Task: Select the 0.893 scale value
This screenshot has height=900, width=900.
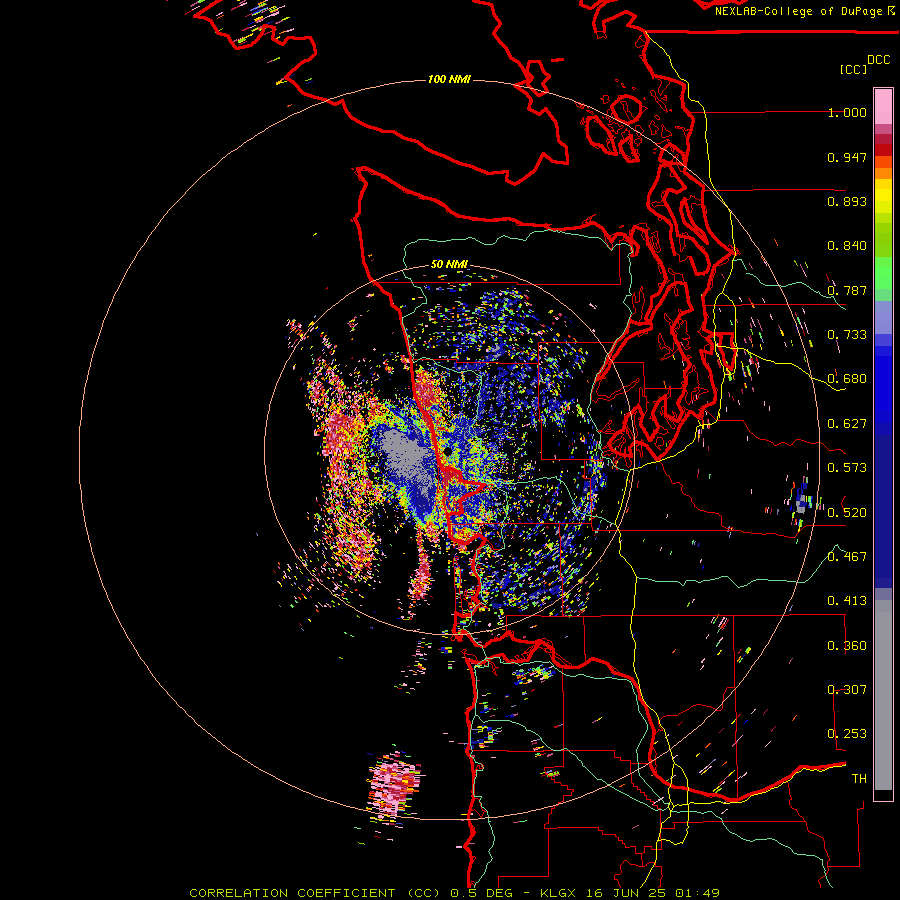Action: pyautogui.click(x=847, y=201)
